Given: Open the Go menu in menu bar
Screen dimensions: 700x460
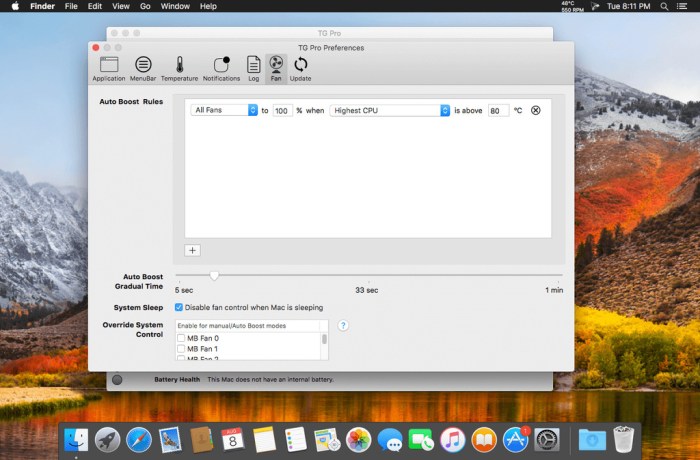Looking at the screenshot, I should click(145, 6).
